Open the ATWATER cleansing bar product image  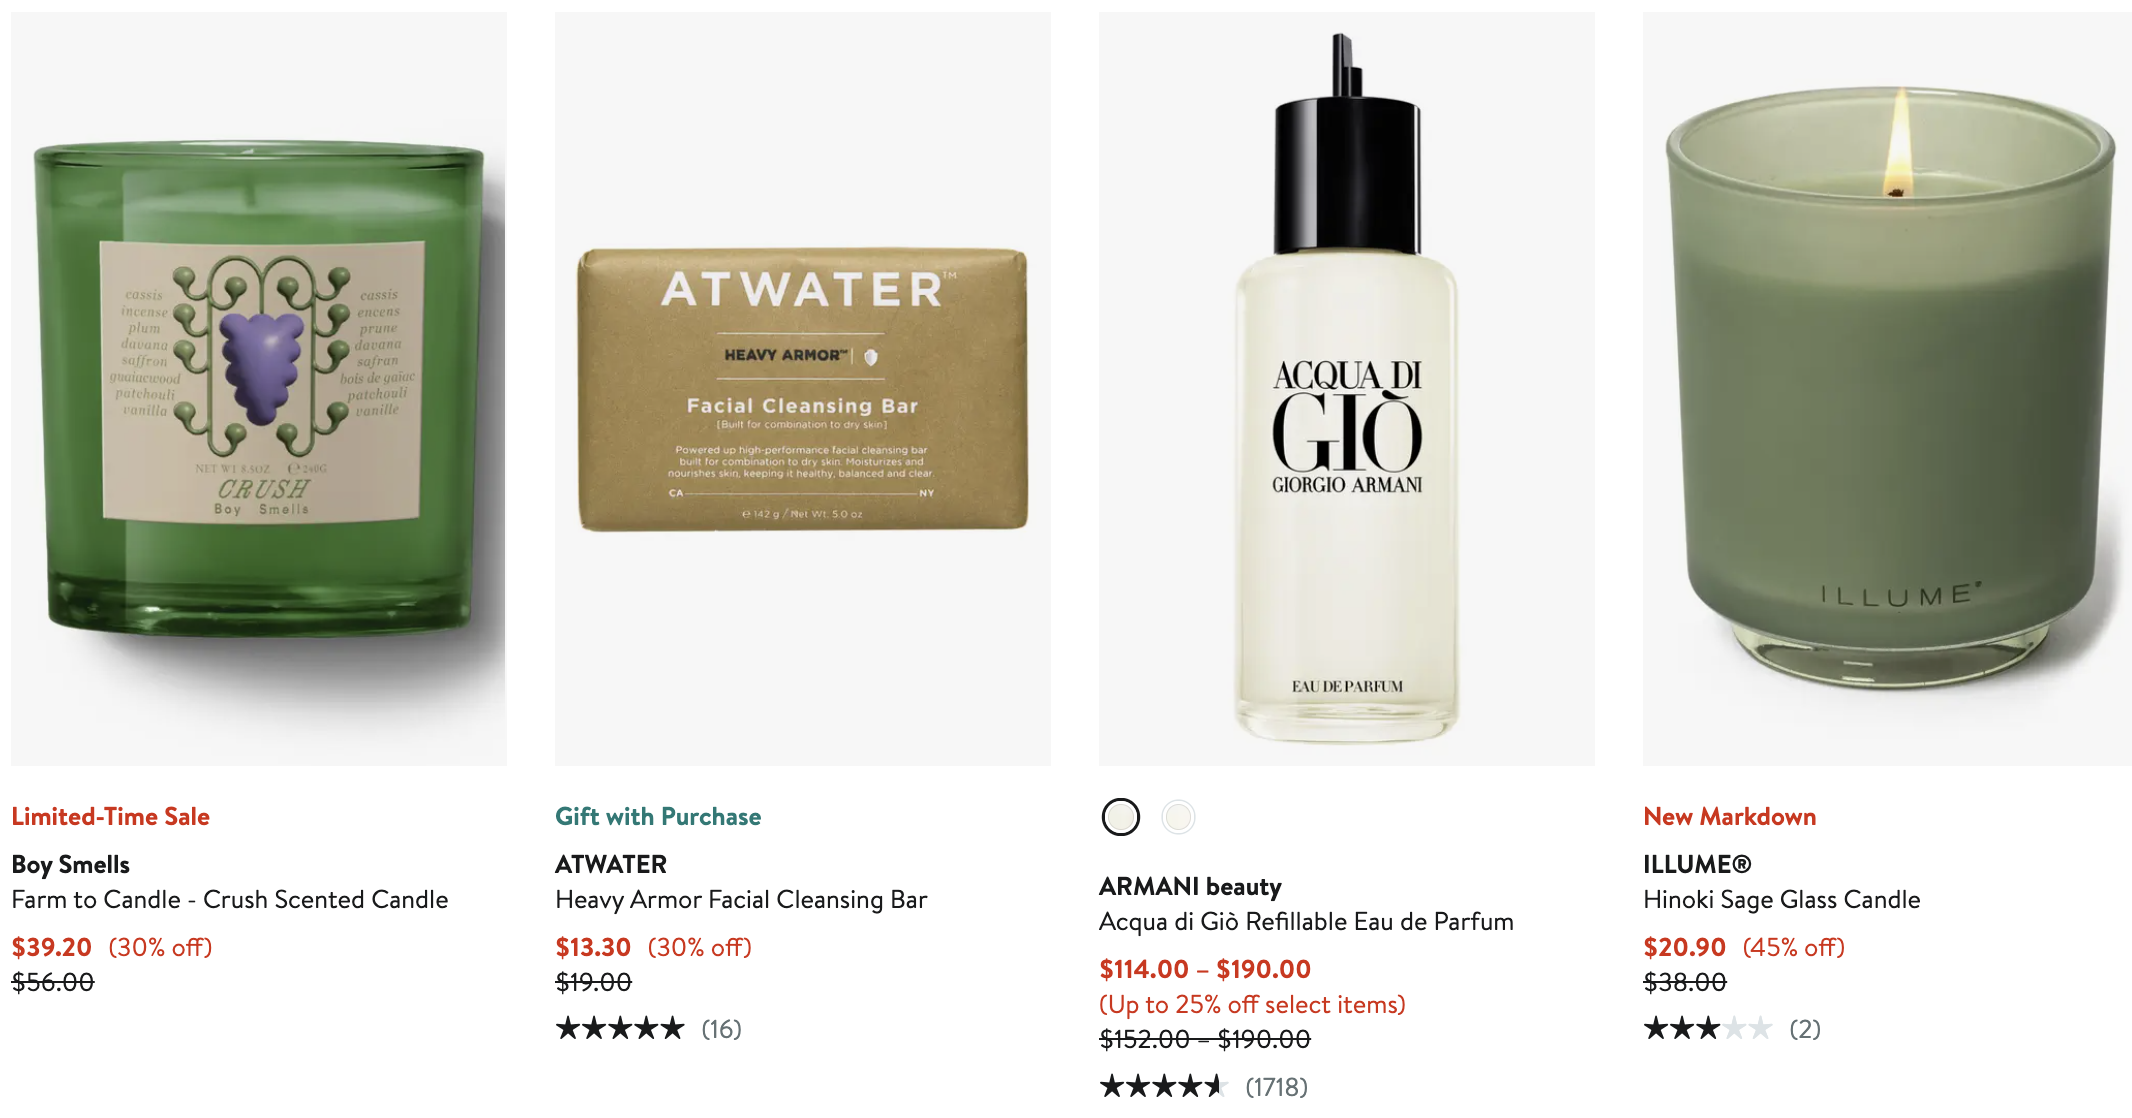[x=803, y=389]
